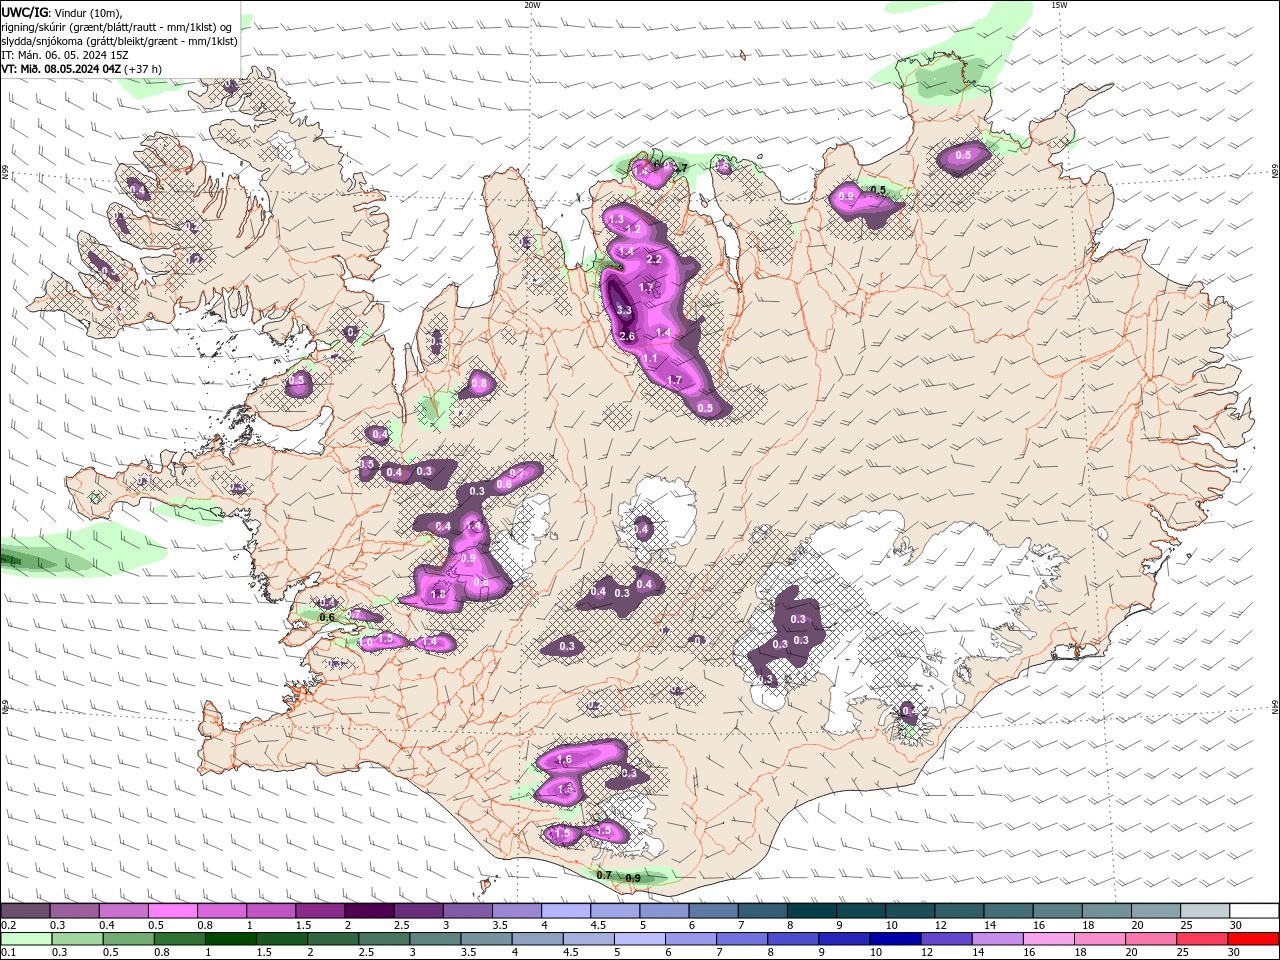The height and width of the screenshot is (960, 1280).
Task: Click the deep blue rain swatch between 10 and 12
Action: (895, 939)
